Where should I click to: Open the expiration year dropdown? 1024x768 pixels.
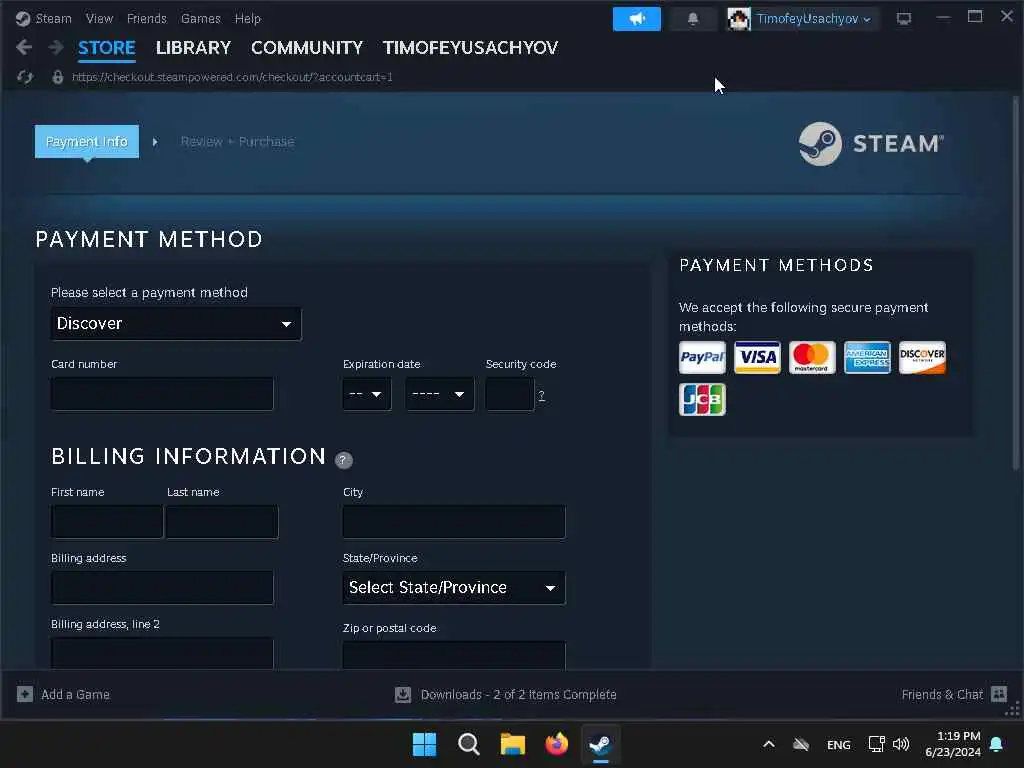coord(440,394)
